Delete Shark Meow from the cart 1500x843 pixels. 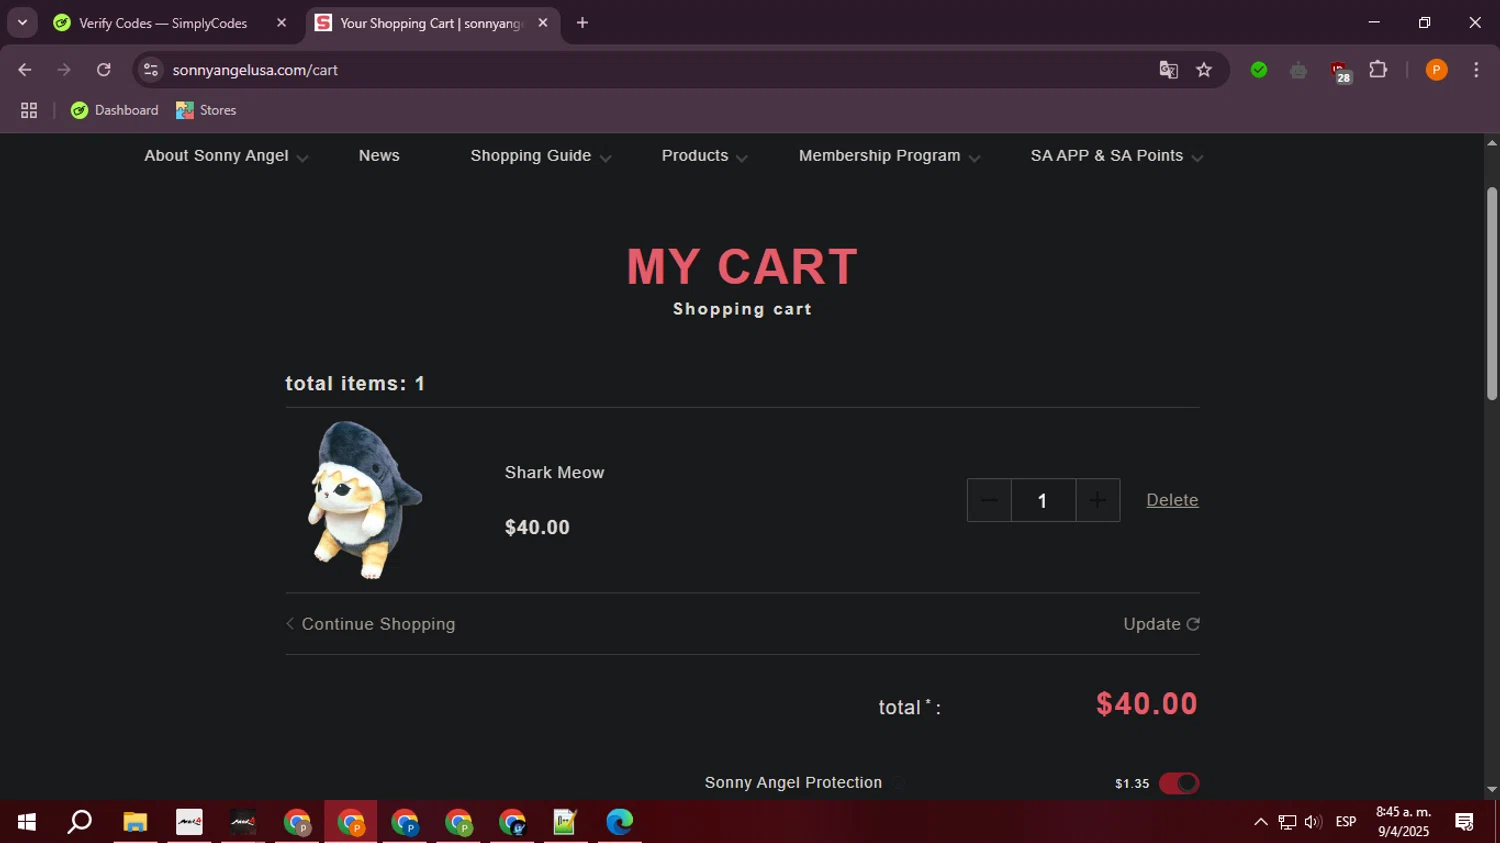(1172, 500)
